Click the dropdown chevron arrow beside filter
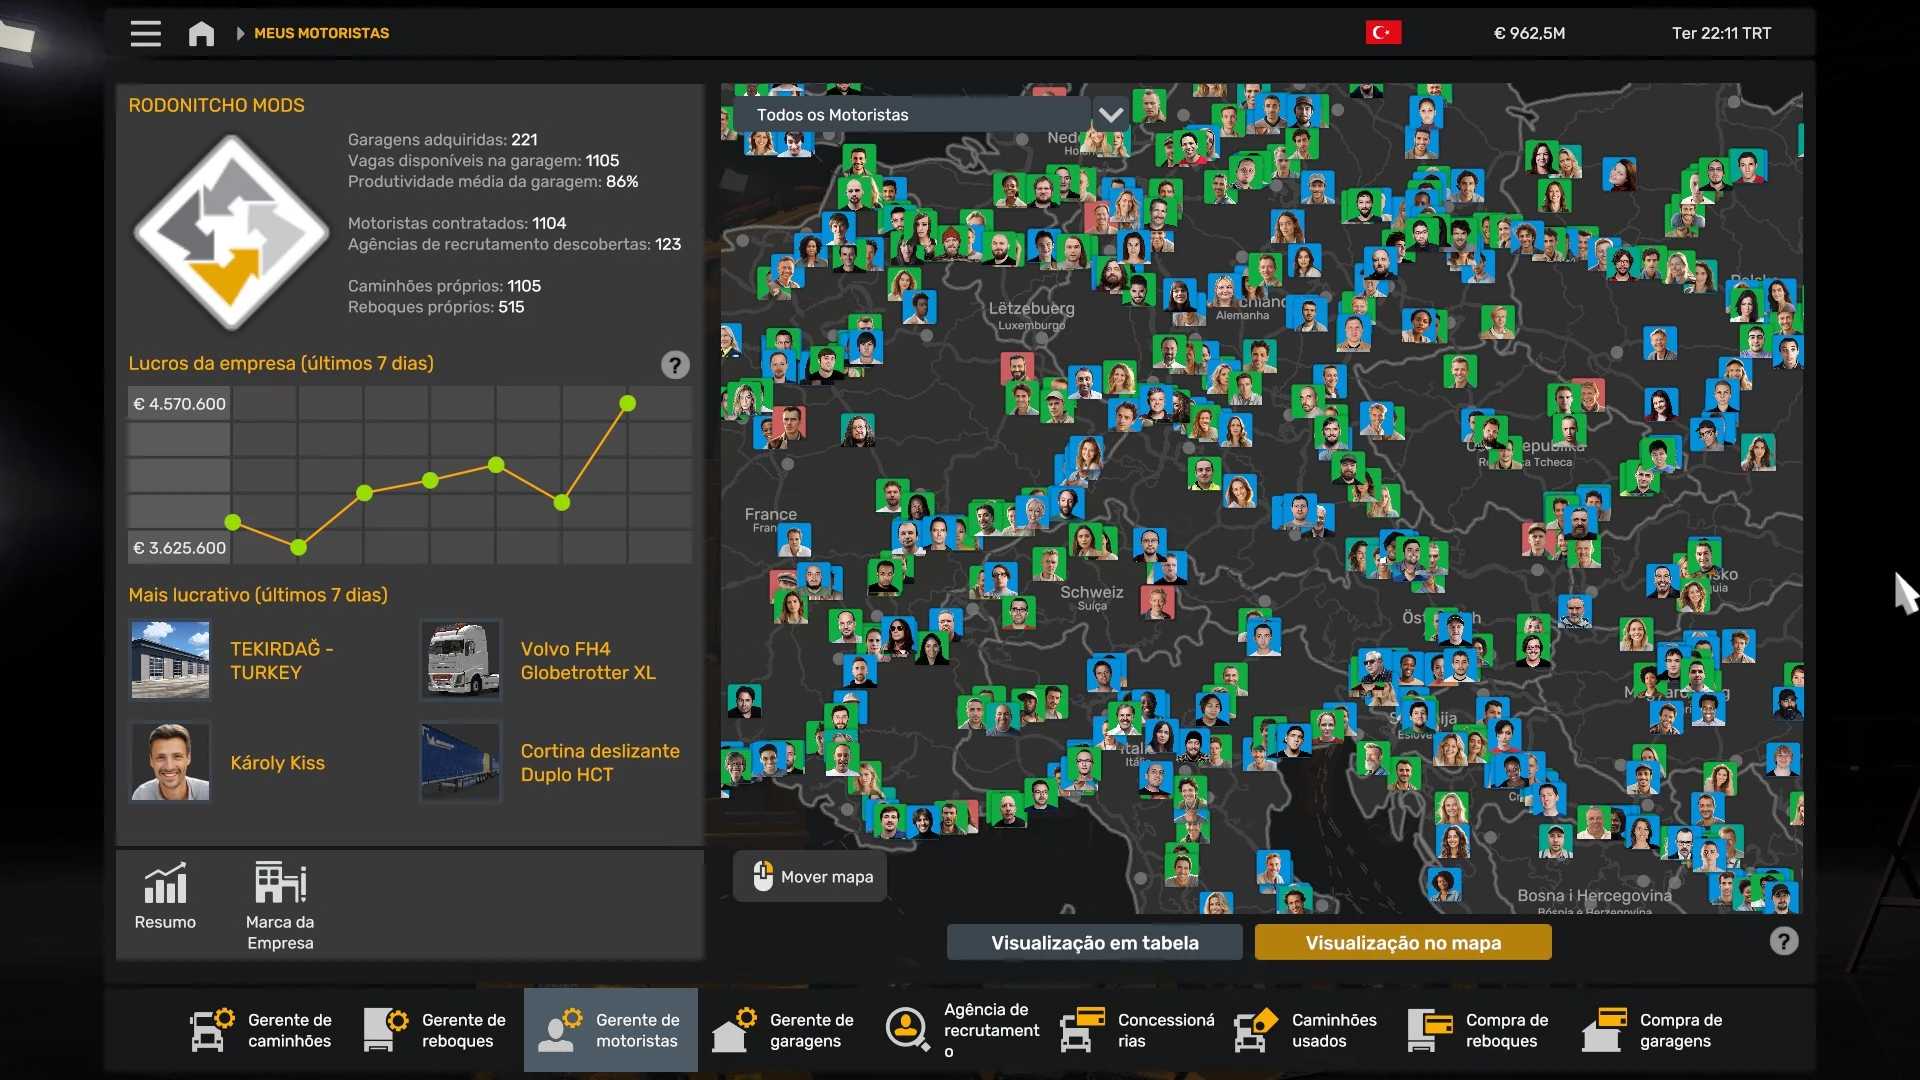The height and width of the screenshot is (1080, 1920). (x=1110, y=115)
